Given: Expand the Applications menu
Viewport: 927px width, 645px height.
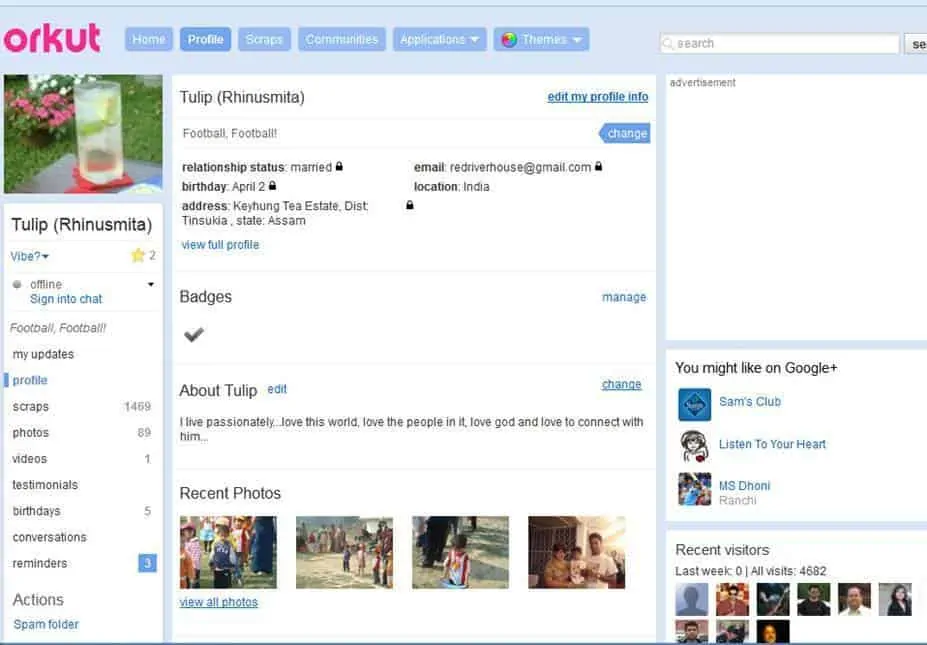Looking at the screenshot, I should (439, 40).
